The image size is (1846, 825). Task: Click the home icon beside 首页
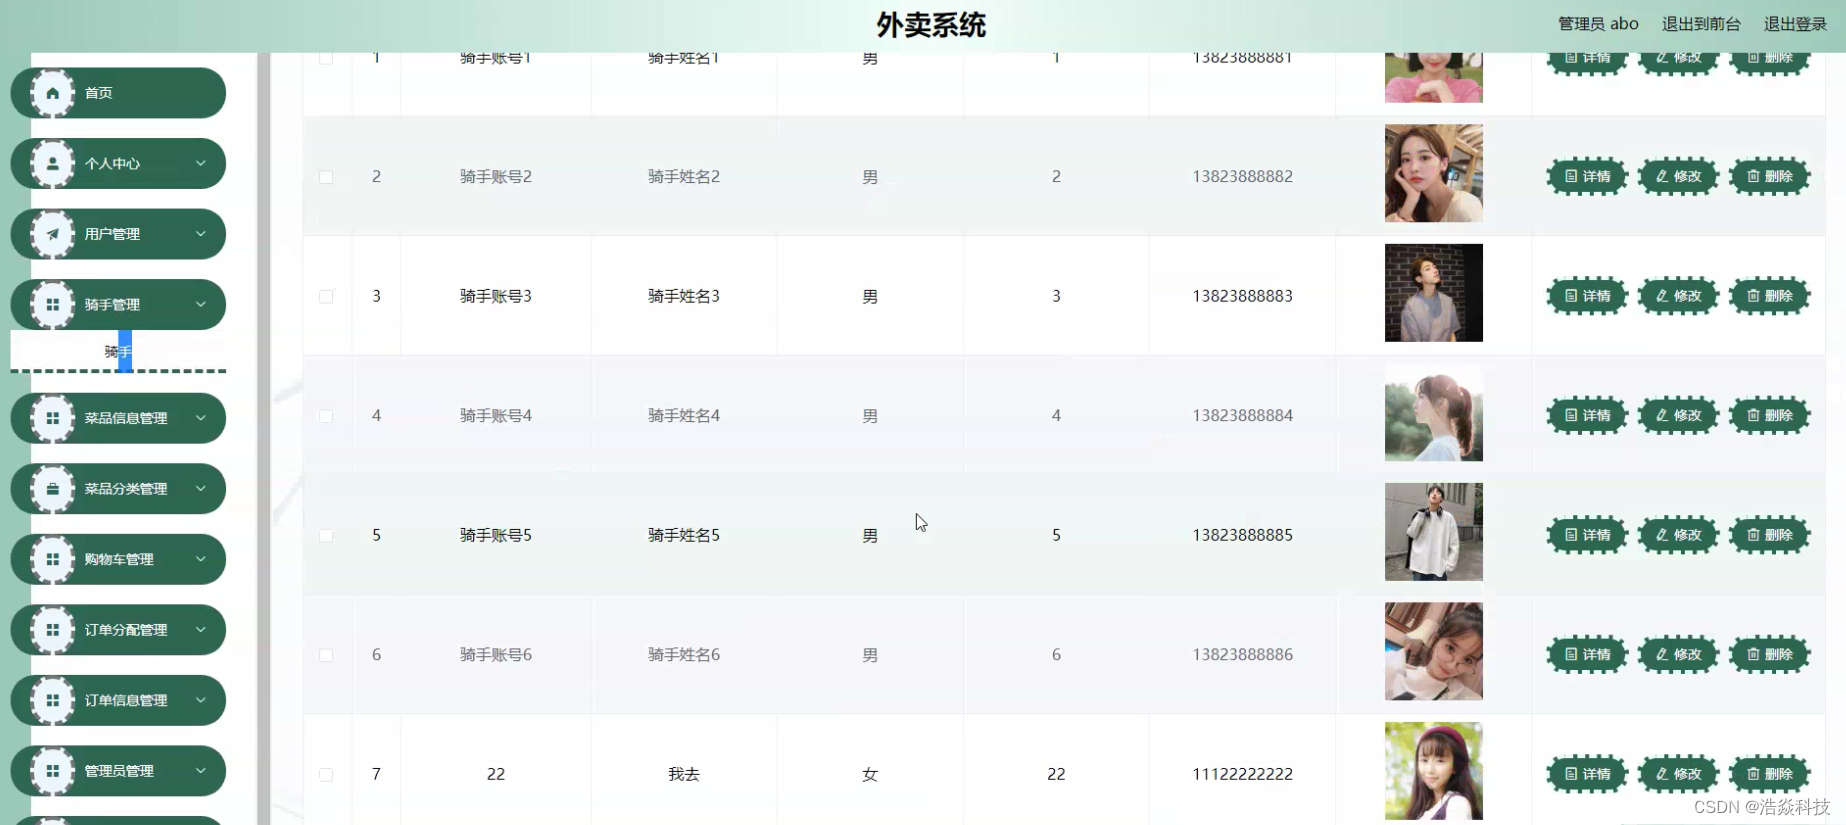tap(53, 93)
